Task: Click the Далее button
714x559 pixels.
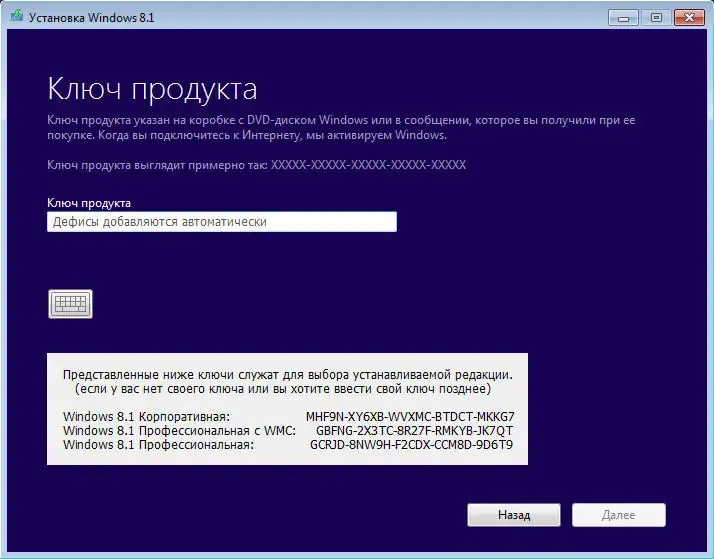Action: click(619, 515)
